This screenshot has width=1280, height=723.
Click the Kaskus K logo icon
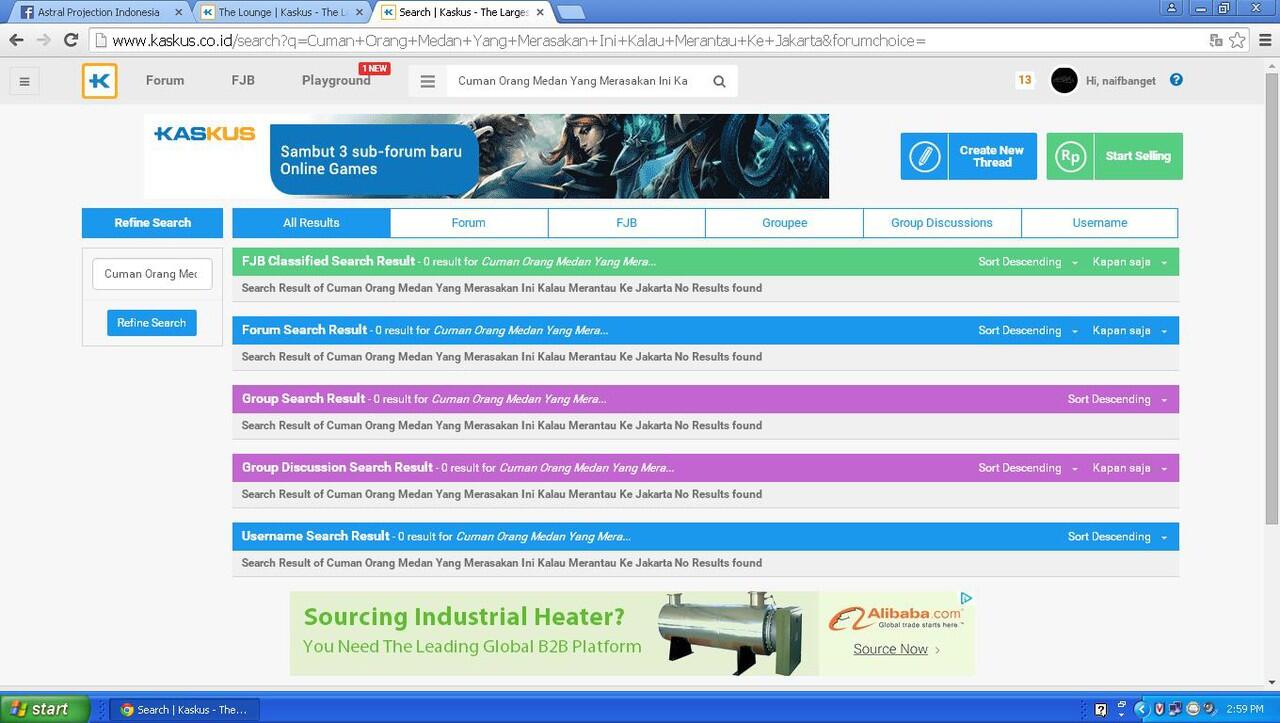[x=100, y=81]
